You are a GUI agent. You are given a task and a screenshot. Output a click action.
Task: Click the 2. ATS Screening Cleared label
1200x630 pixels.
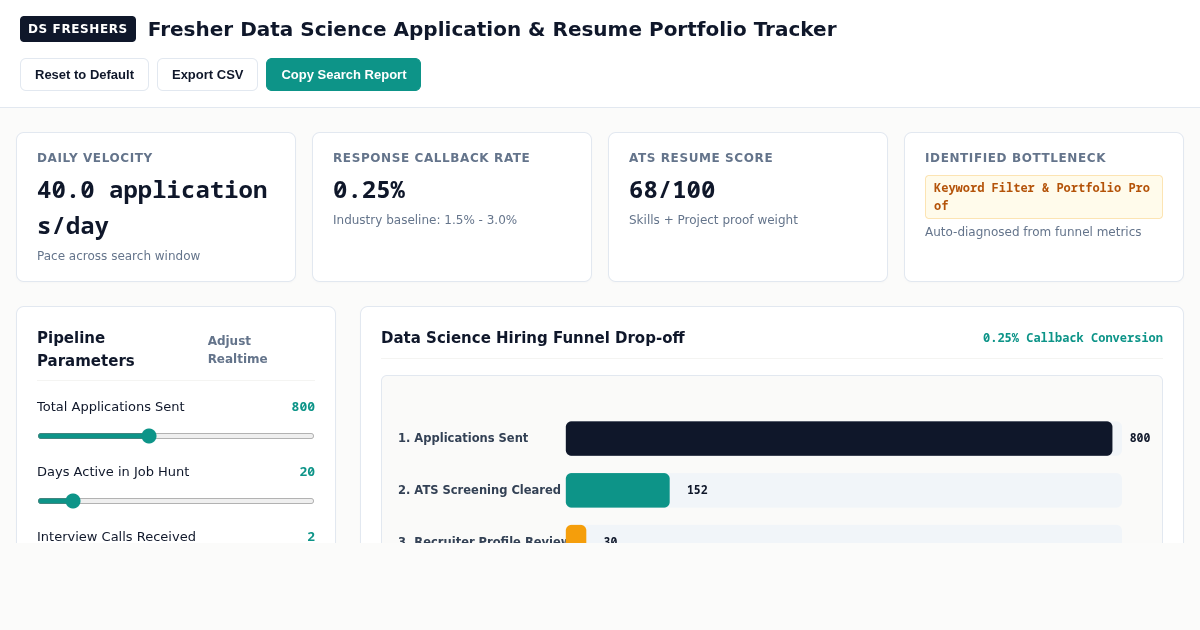point(479,490)
